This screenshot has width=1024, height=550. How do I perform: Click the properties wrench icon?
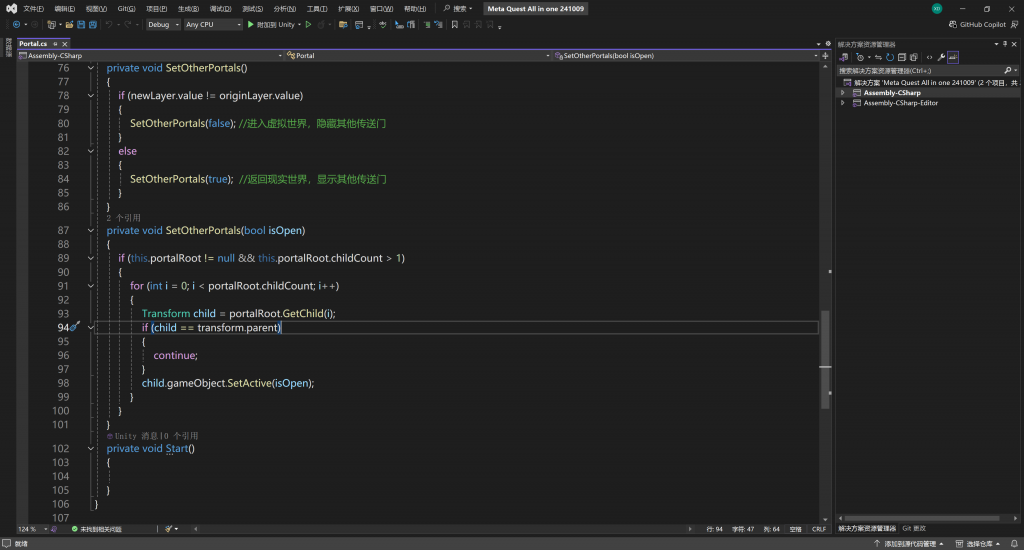coord(941,57)
